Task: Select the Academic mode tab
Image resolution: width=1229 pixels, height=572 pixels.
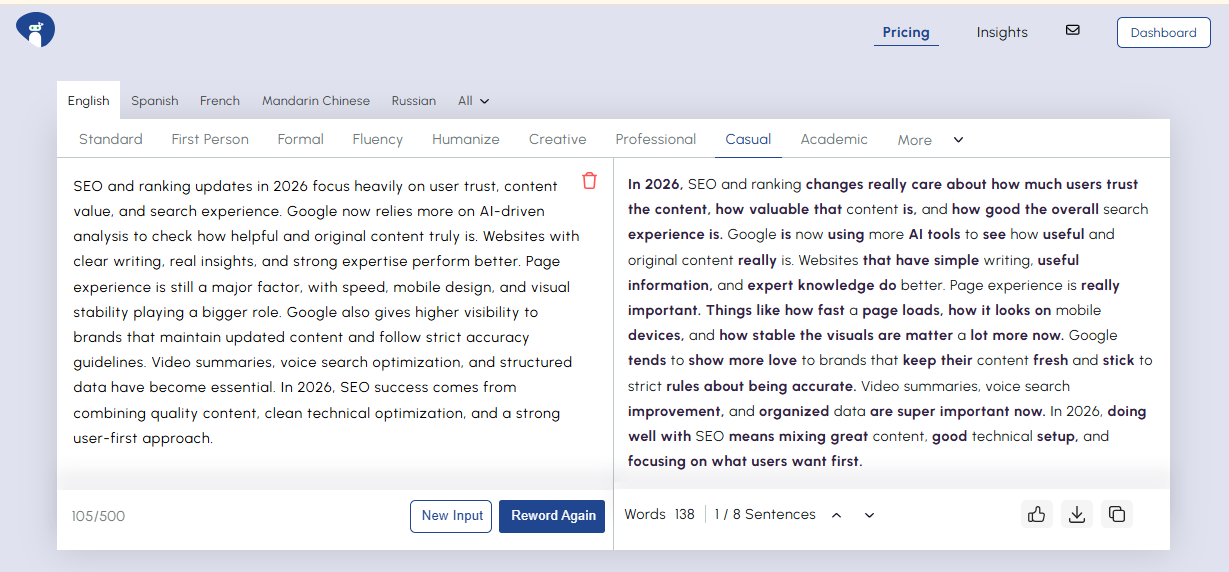Action: click(x=834, y=139)
